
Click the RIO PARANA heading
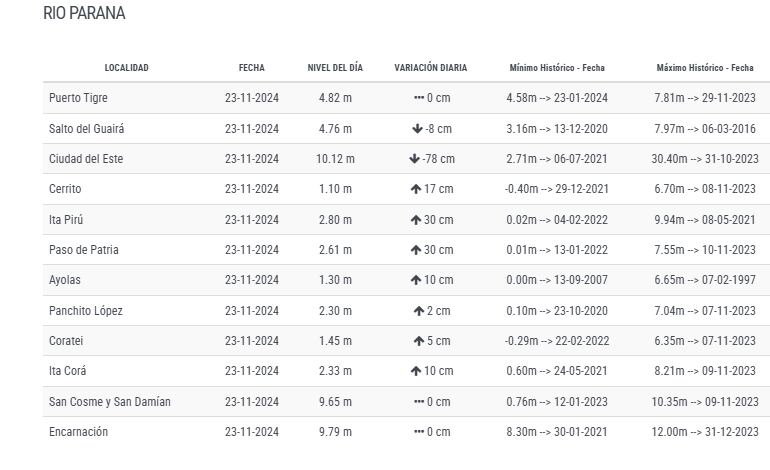84,14
